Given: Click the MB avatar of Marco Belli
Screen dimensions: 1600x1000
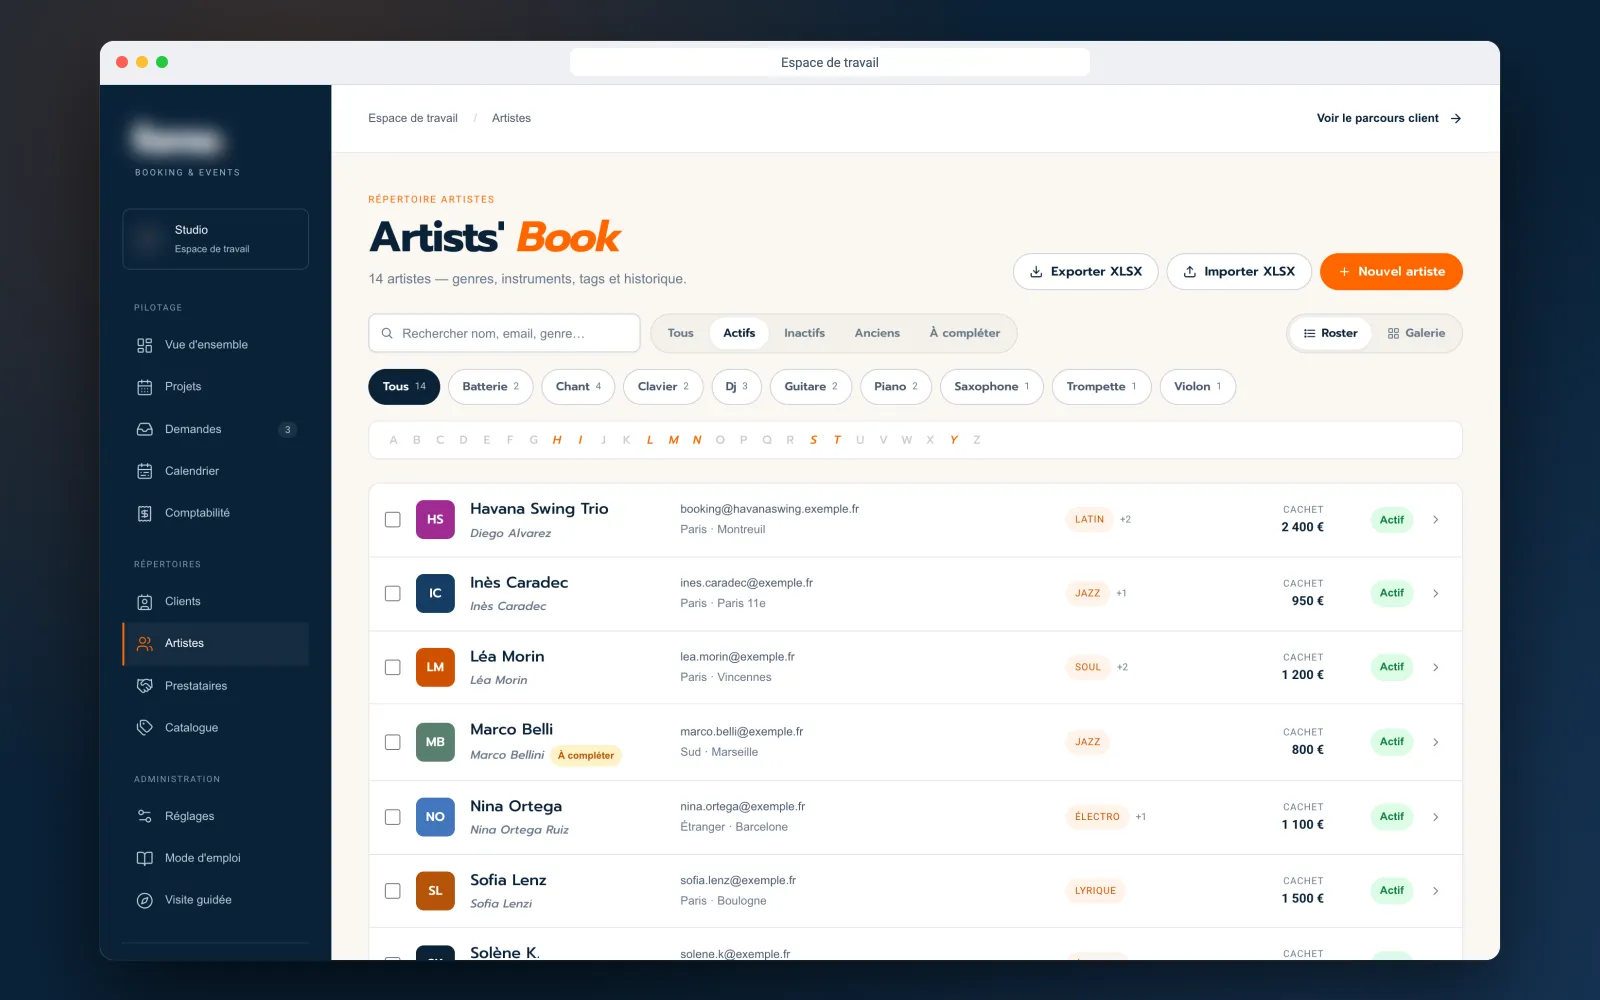Looking at the screenshot, I should tap(435, 742).
